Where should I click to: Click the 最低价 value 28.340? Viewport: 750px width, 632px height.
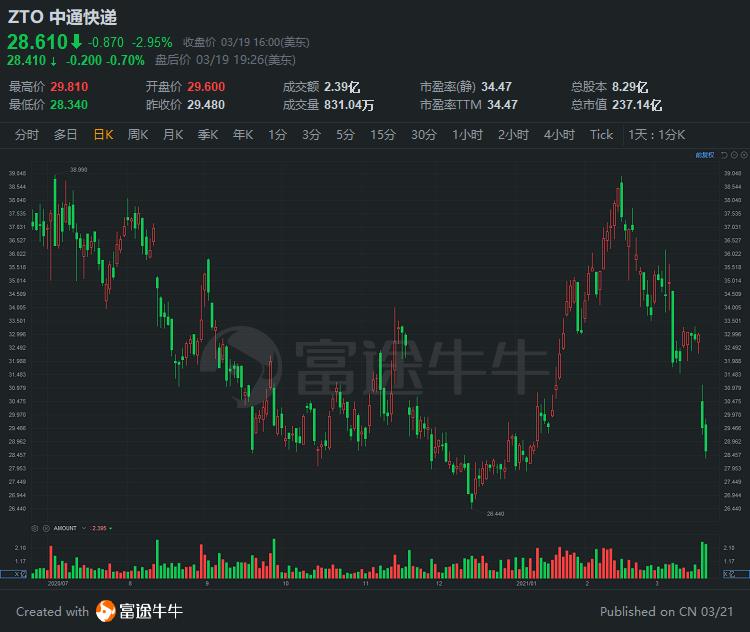coord(69,105)
